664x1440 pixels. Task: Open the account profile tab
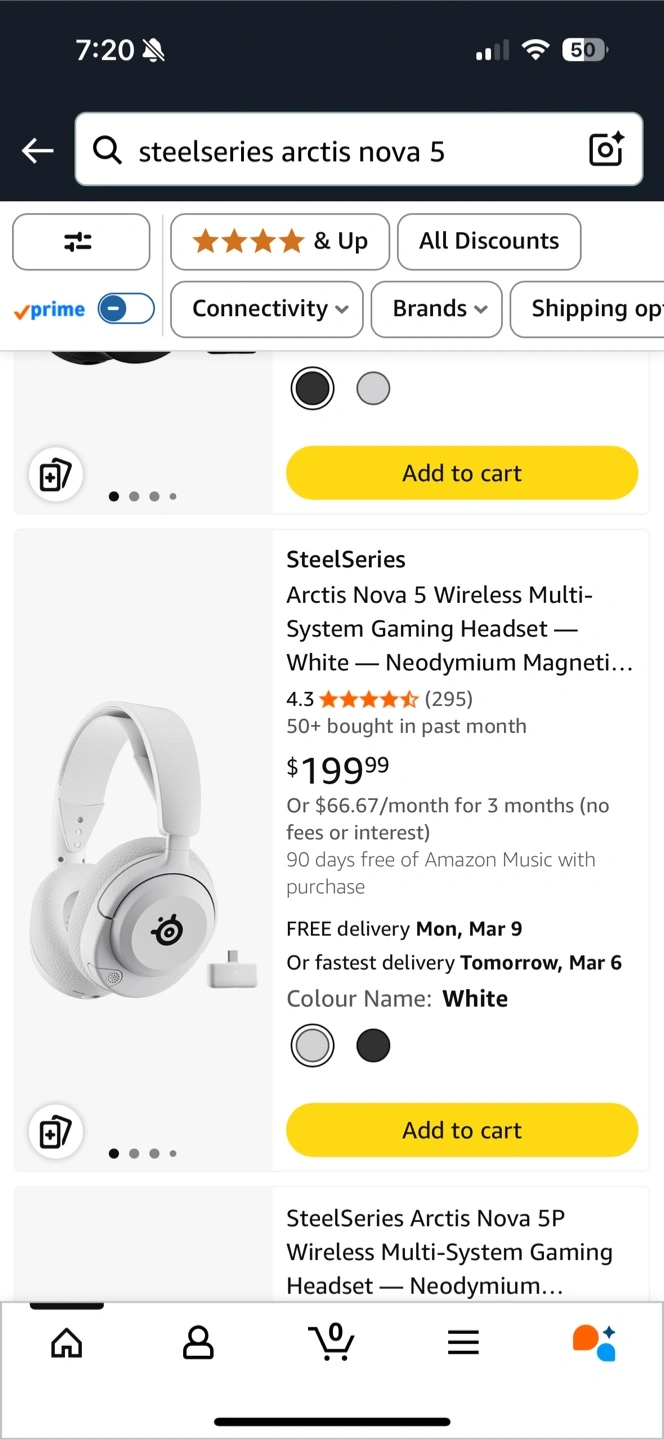[x=198, y=1342]
